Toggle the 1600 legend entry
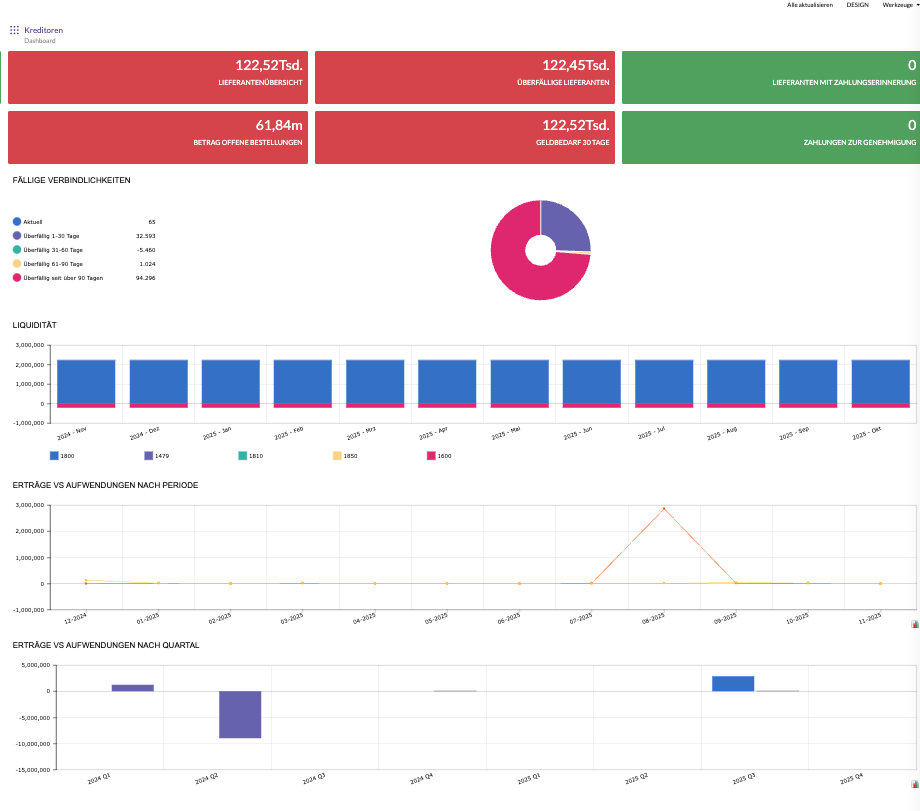The image size is (920, 811). coord(432,455)
